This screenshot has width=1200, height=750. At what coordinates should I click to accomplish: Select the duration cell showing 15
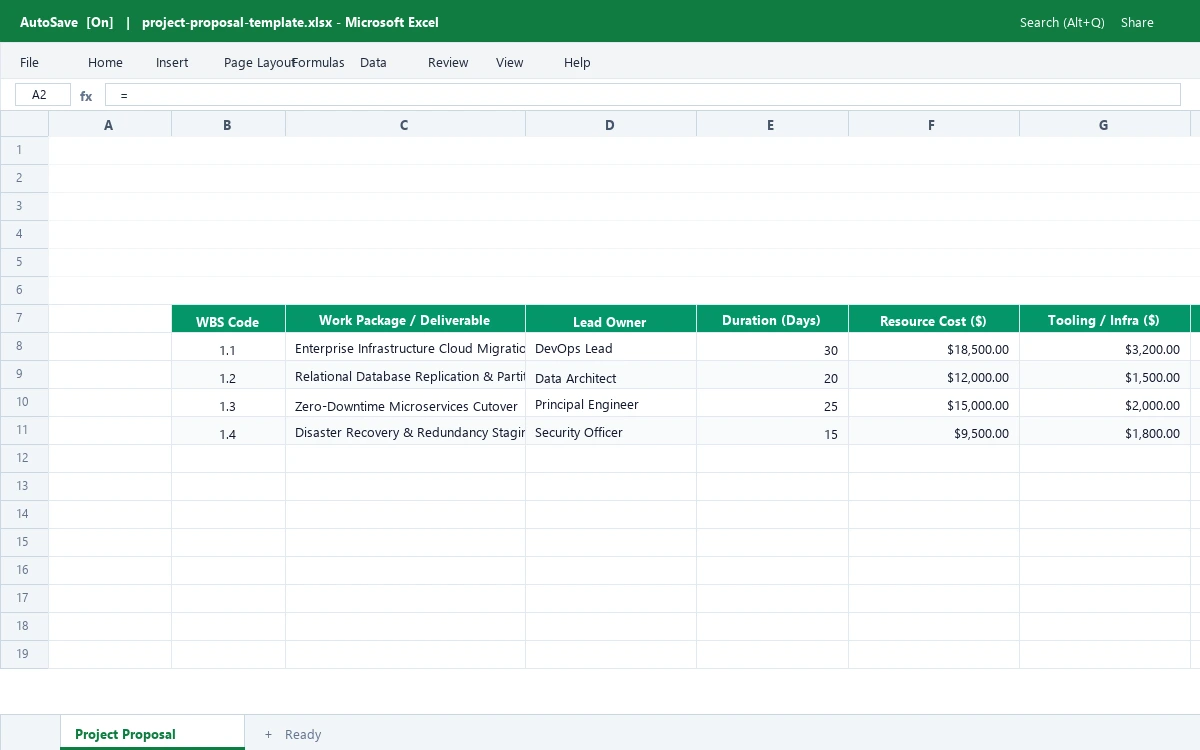[772, 431]
